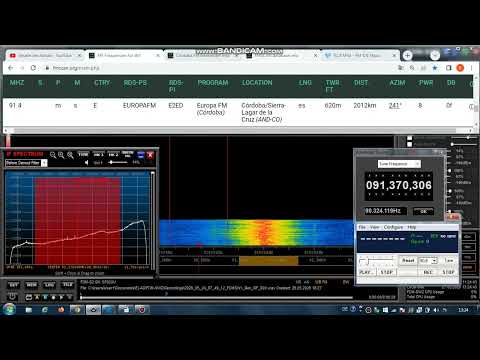Toggle the second checkbox in right SDR panel
The width and height of the screenshot is (480, 360).
click(x=410, y=144)
